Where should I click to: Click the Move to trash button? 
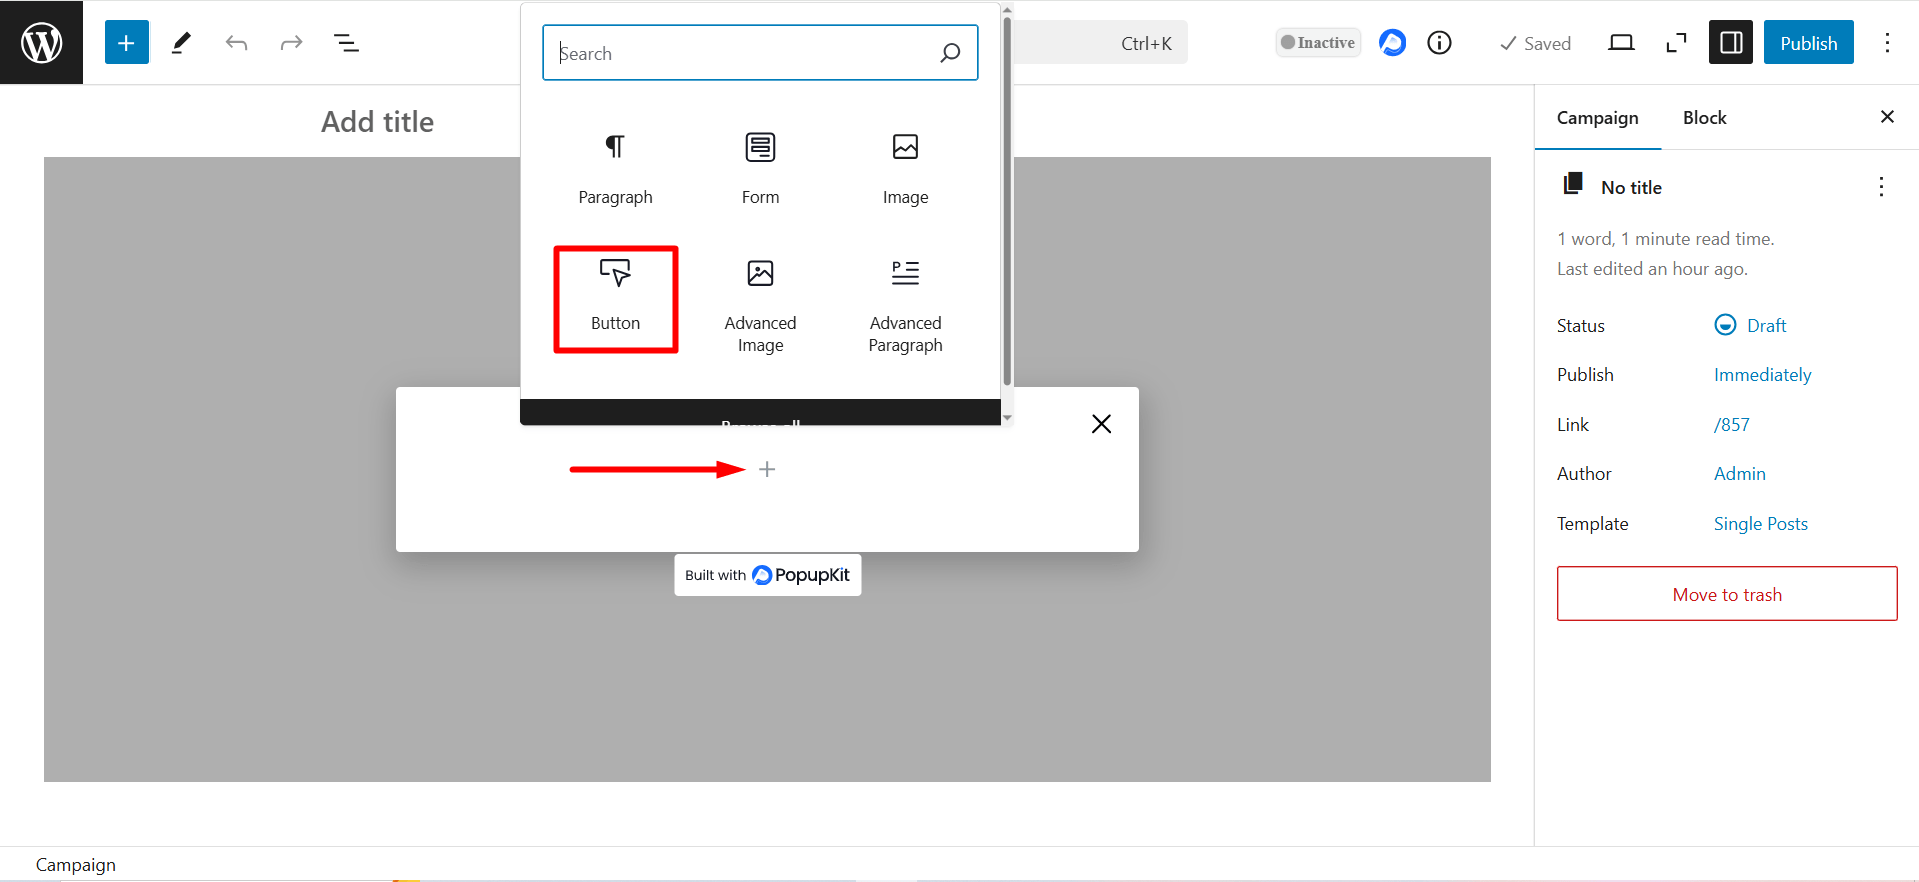coord(1726,594)
